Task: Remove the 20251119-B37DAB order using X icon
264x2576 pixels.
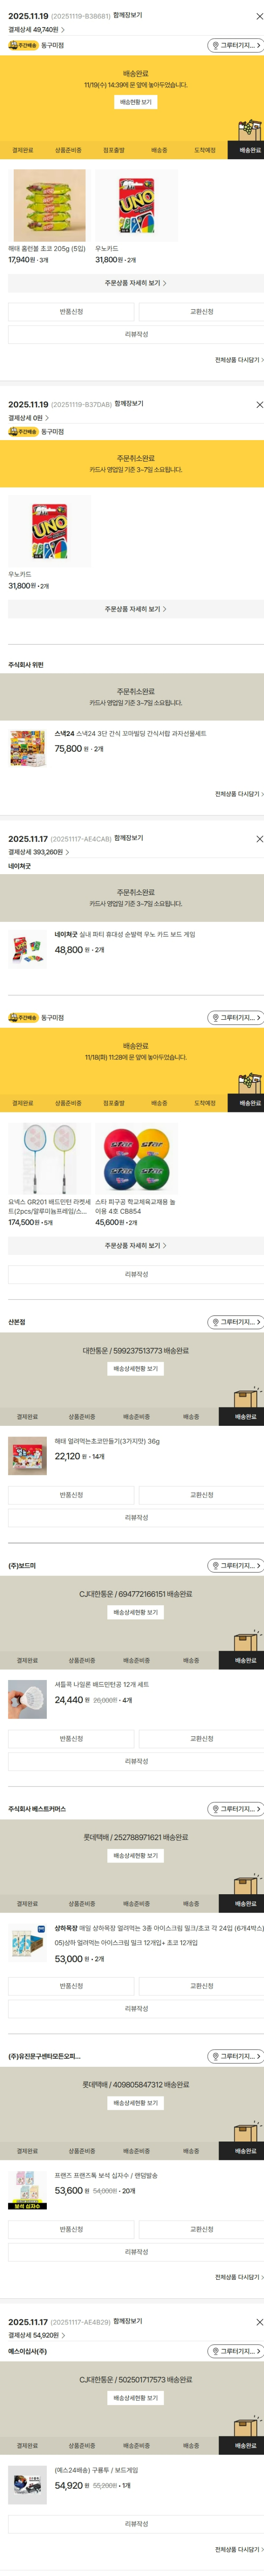Action: click(259, 404)
